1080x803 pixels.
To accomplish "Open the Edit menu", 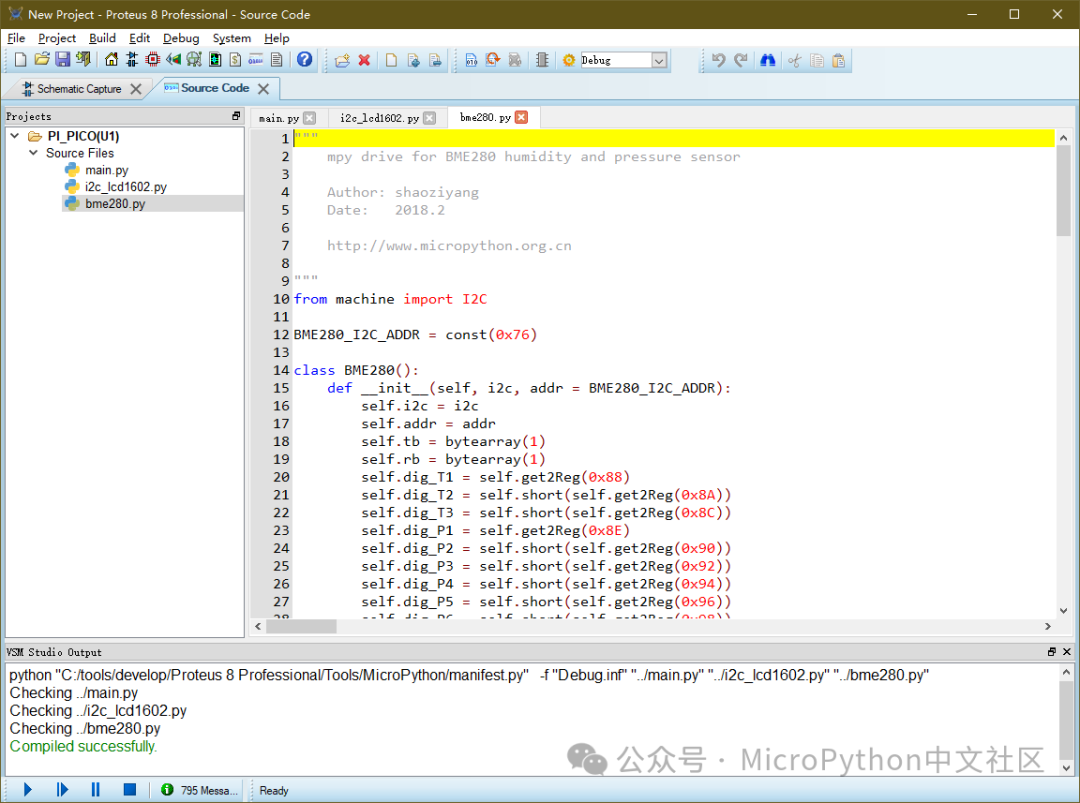I will point(139,38).
